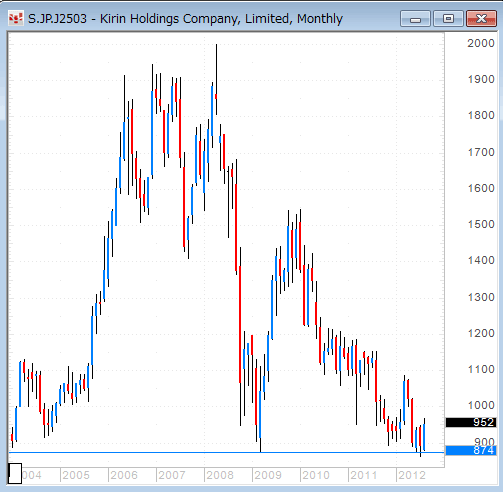
Task: Maximize the Kirin Holdings chart window
Action: pyautogui.click(x=448, y=19)
